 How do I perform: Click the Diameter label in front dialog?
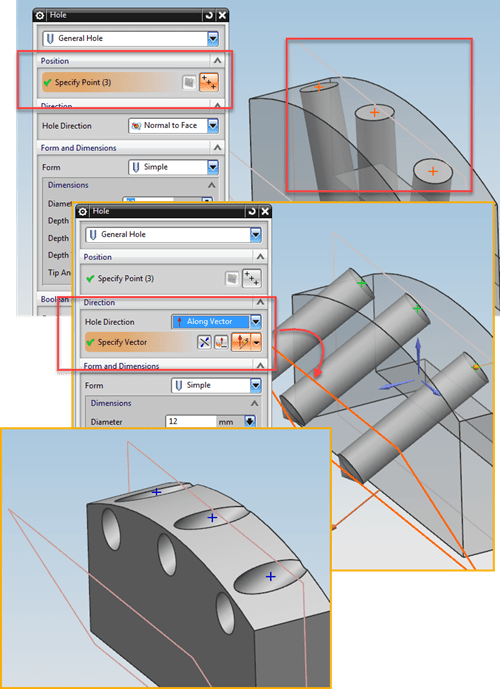107,422
